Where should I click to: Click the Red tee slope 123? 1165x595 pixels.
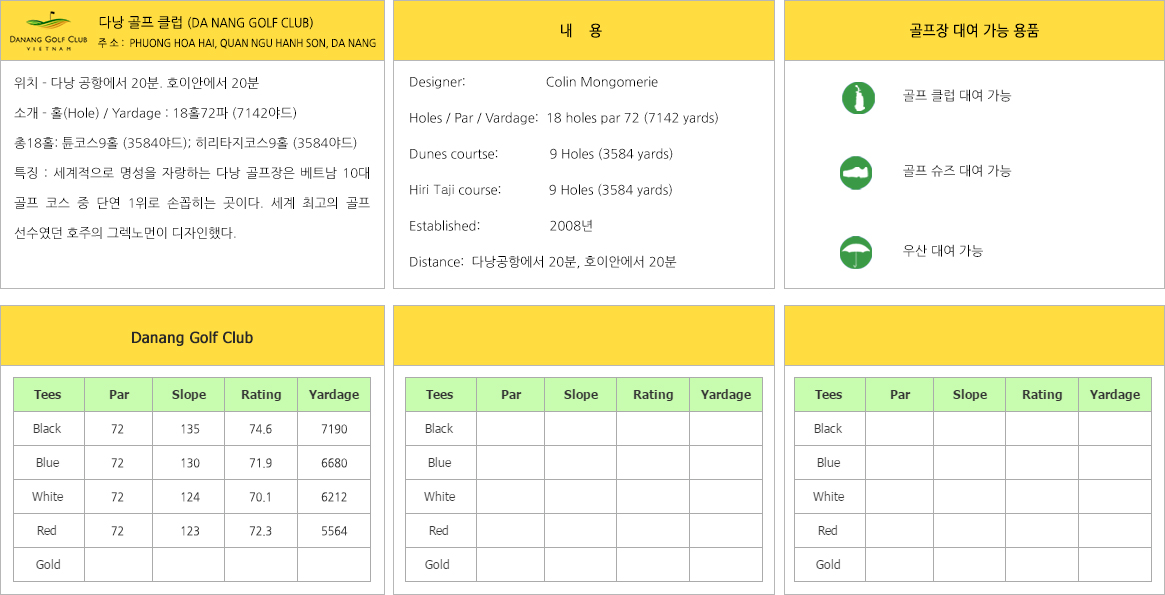click(189, 531)
